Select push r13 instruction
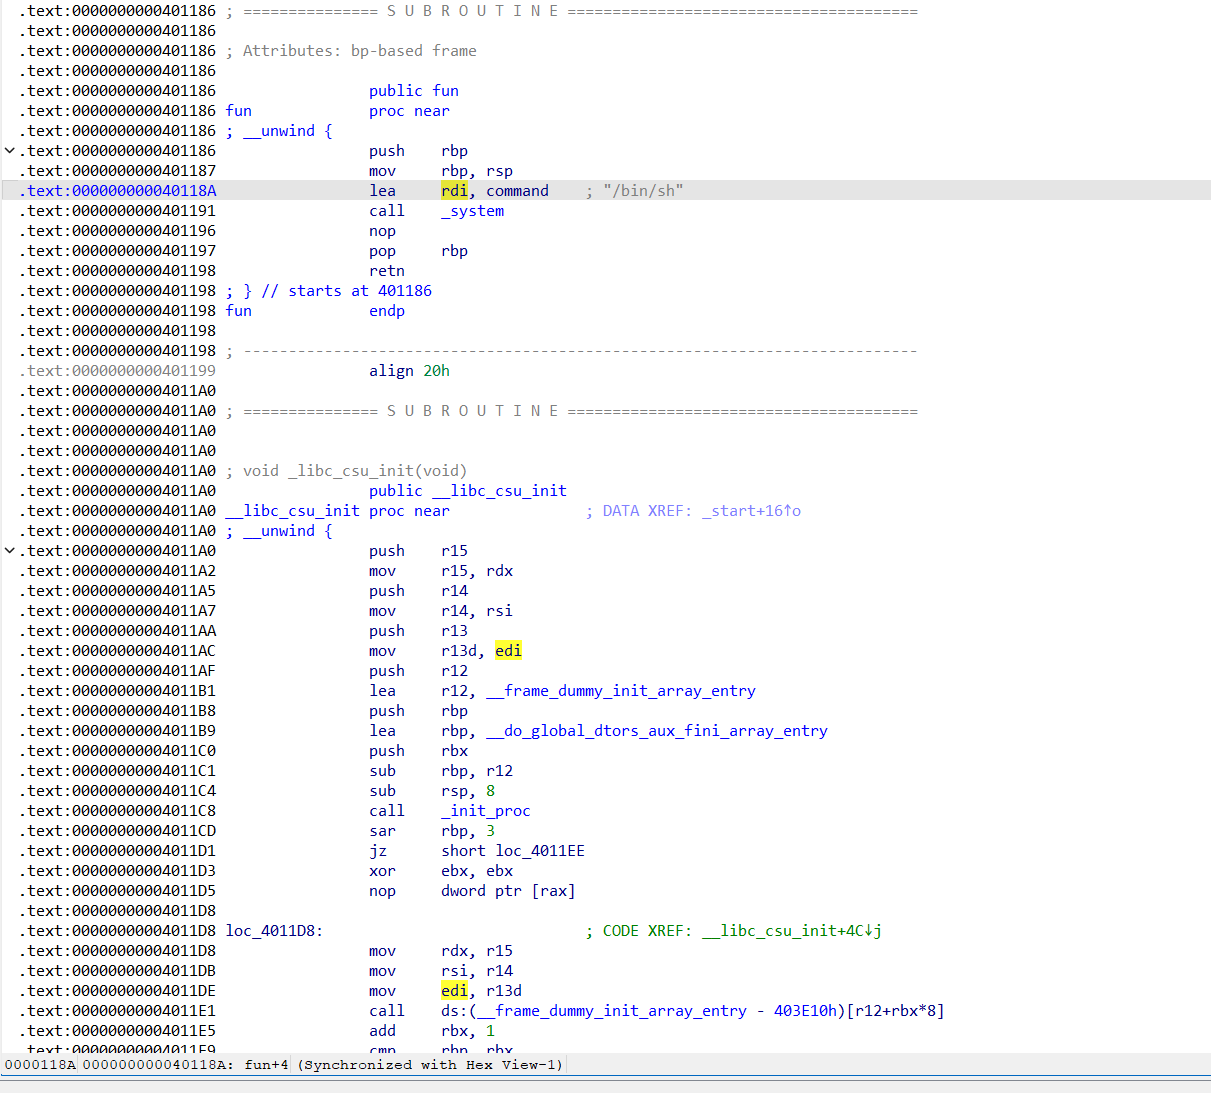Image resolution: width=1211 pixels, height=1093 pixels. (x=418, y=631)
